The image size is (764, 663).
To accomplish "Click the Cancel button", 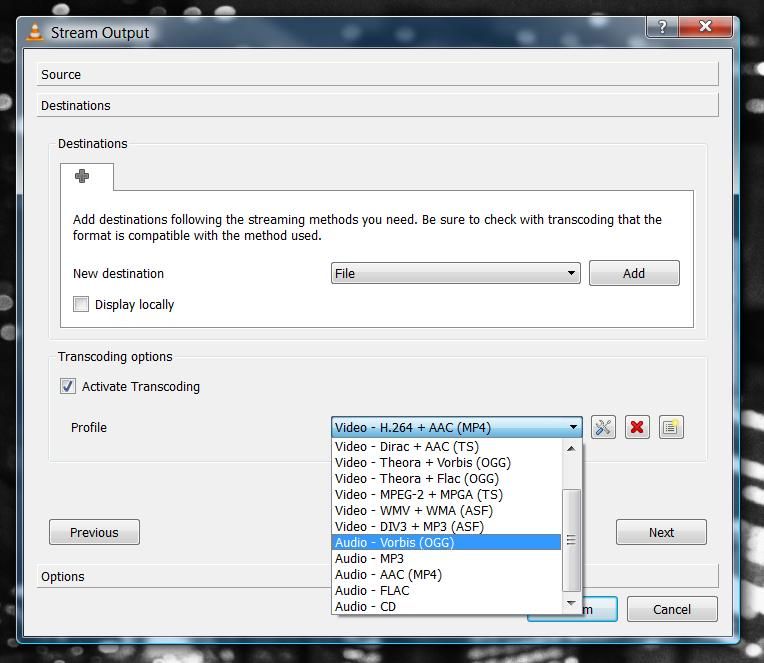I will pyautogui.click(x=671, y=609).
